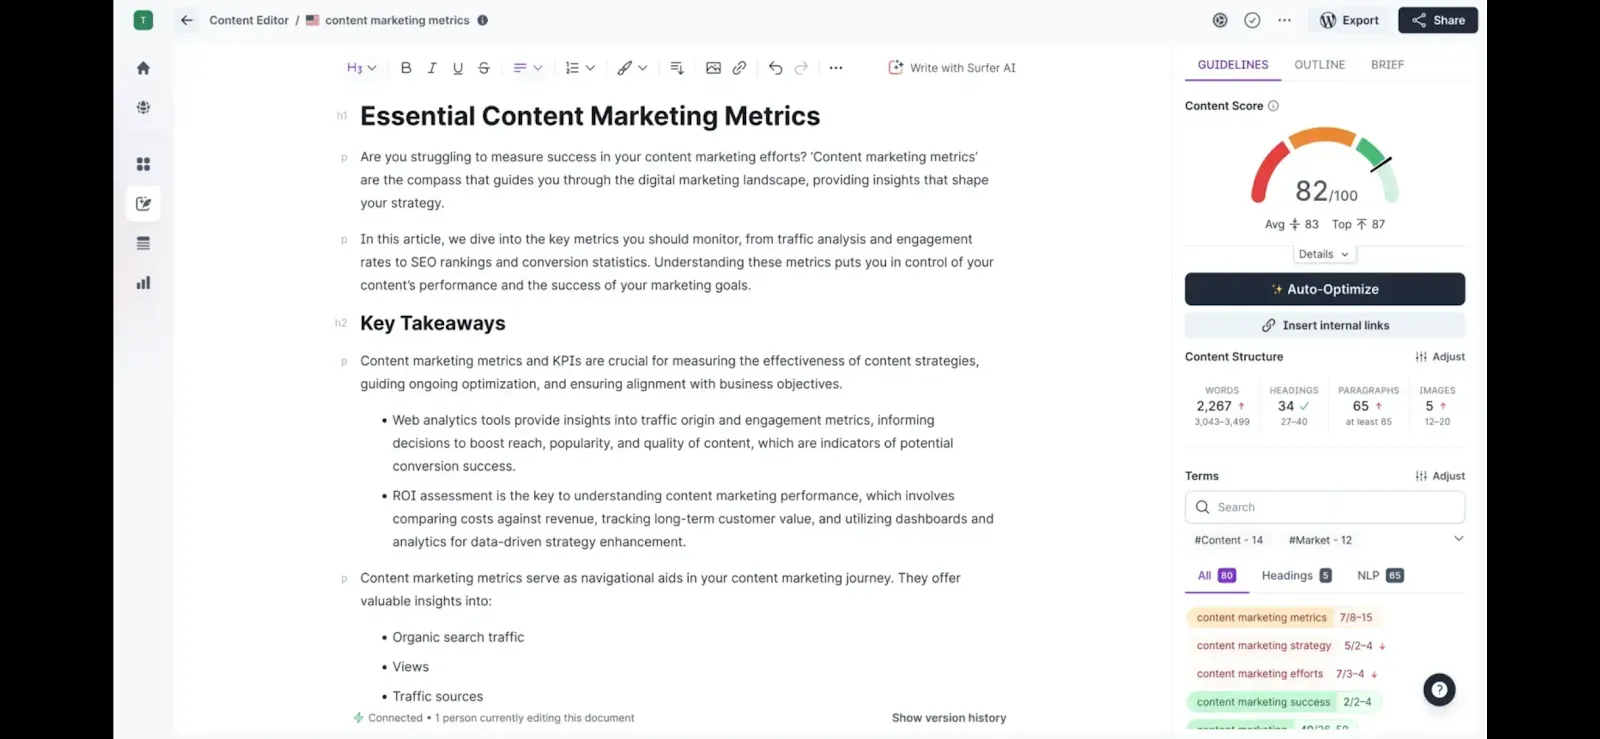Open the highlighter pen dropdown

(632, 68)
